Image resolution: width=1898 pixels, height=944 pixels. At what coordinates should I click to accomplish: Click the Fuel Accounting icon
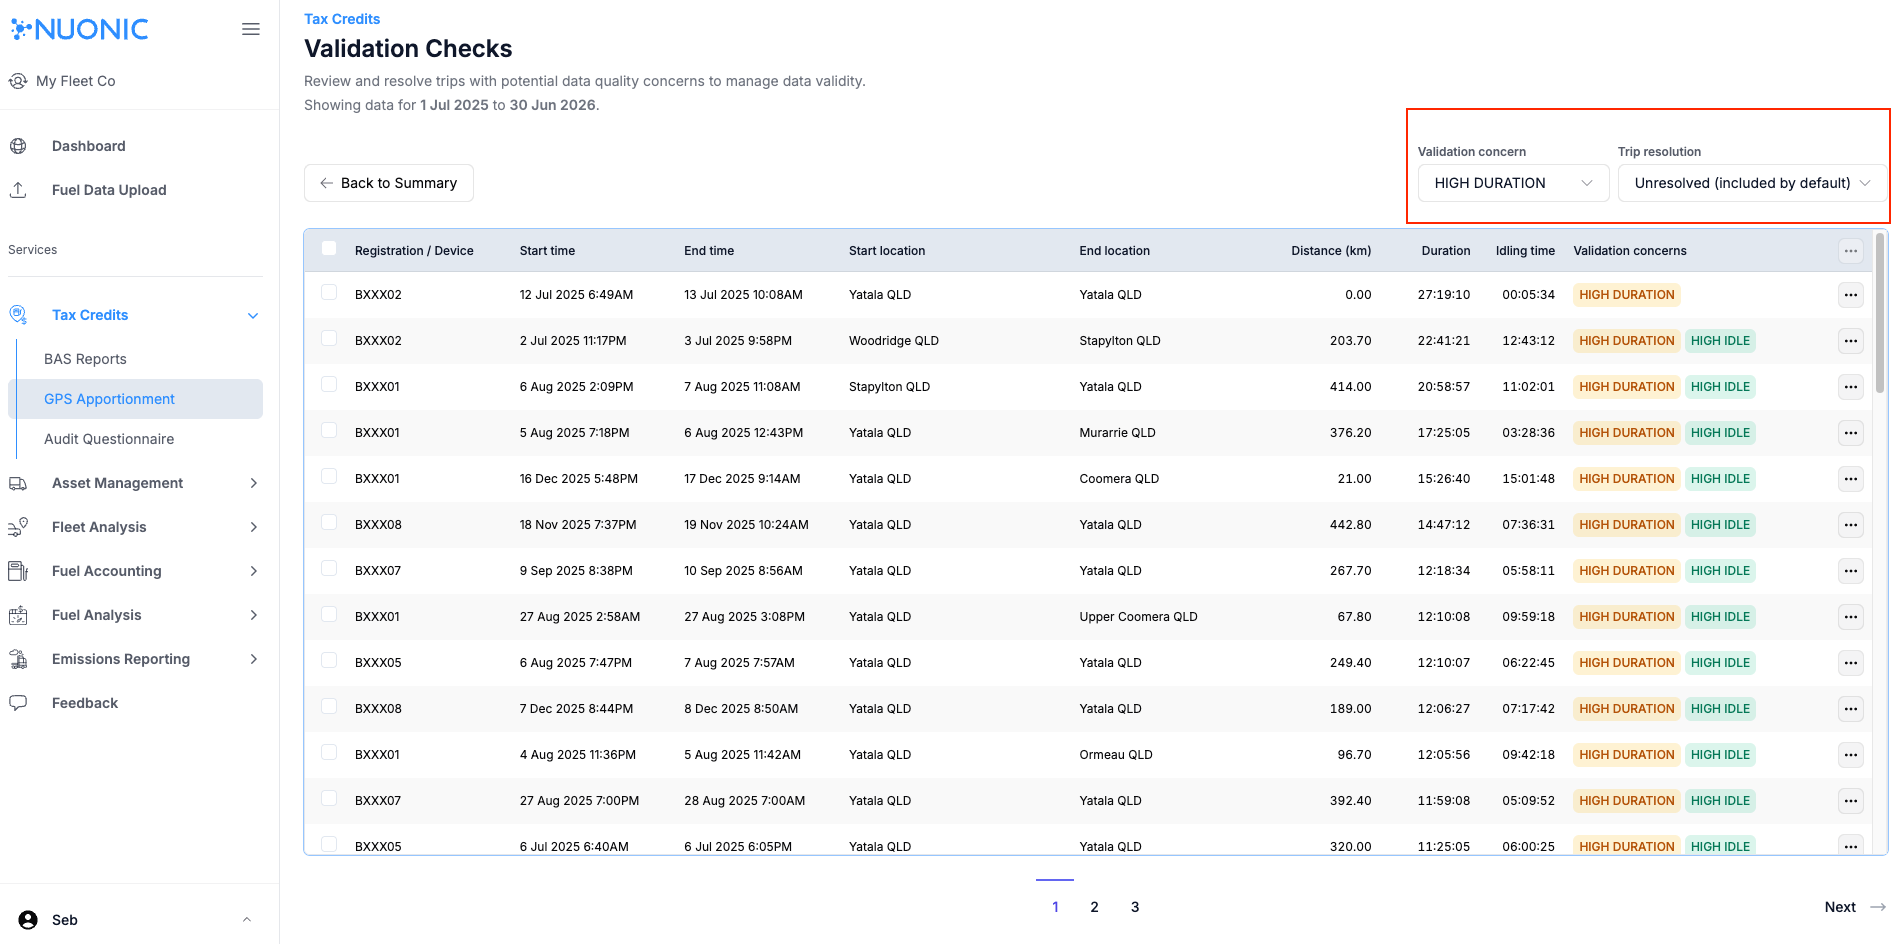pos(18,571)
